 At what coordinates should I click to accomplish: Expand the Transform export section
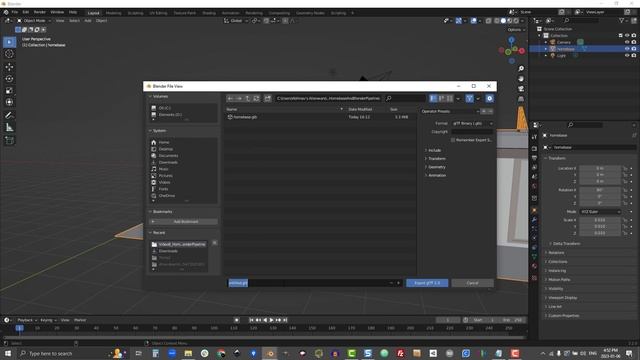[436, 158]
